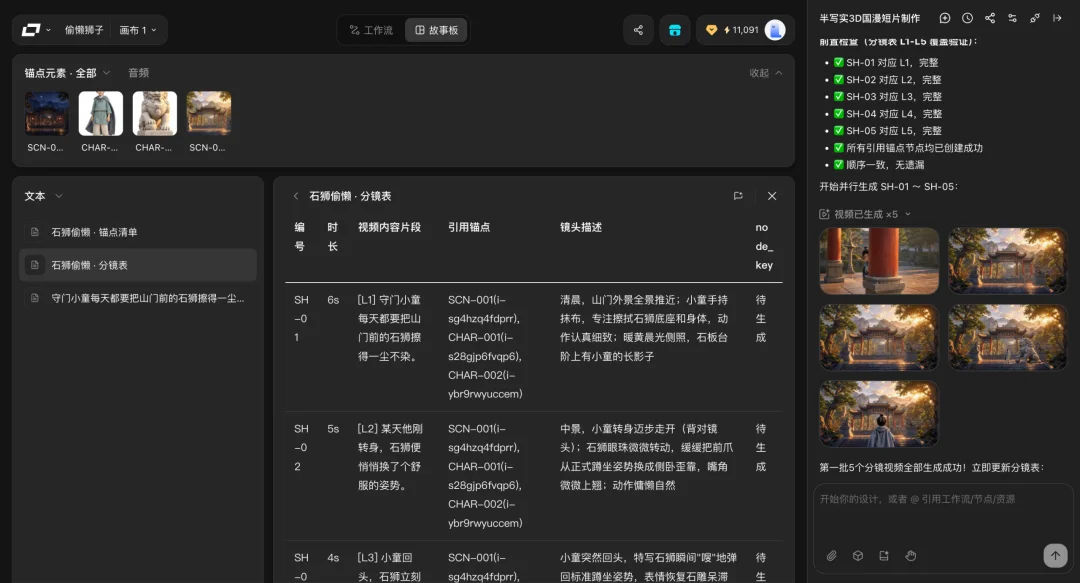Screen dimensions: 1080x583
Task: Select the 音频 tab
Action: click(138, 72)
